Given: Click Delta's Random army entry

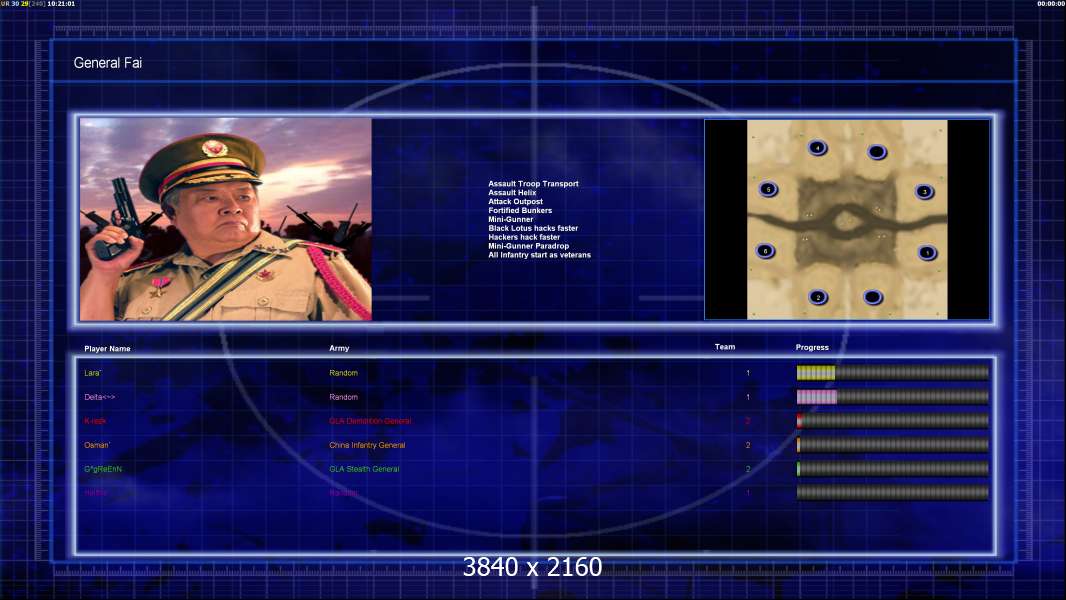Looking at the screenshot, I should tap(343, 397).
